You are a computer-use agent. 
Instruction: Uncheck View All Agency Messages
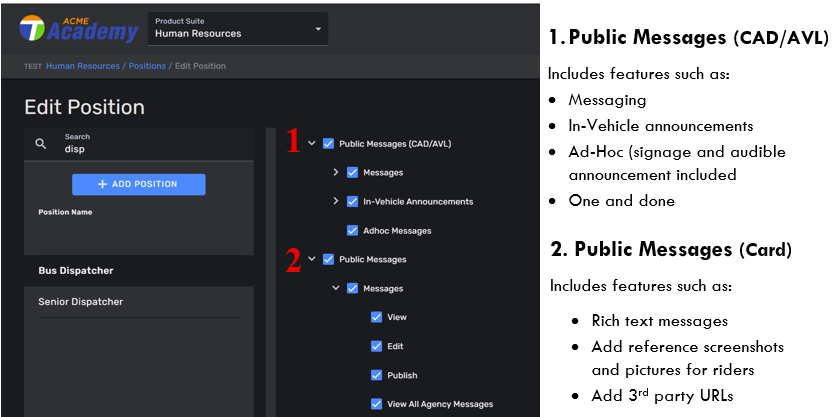pos(376,404)
